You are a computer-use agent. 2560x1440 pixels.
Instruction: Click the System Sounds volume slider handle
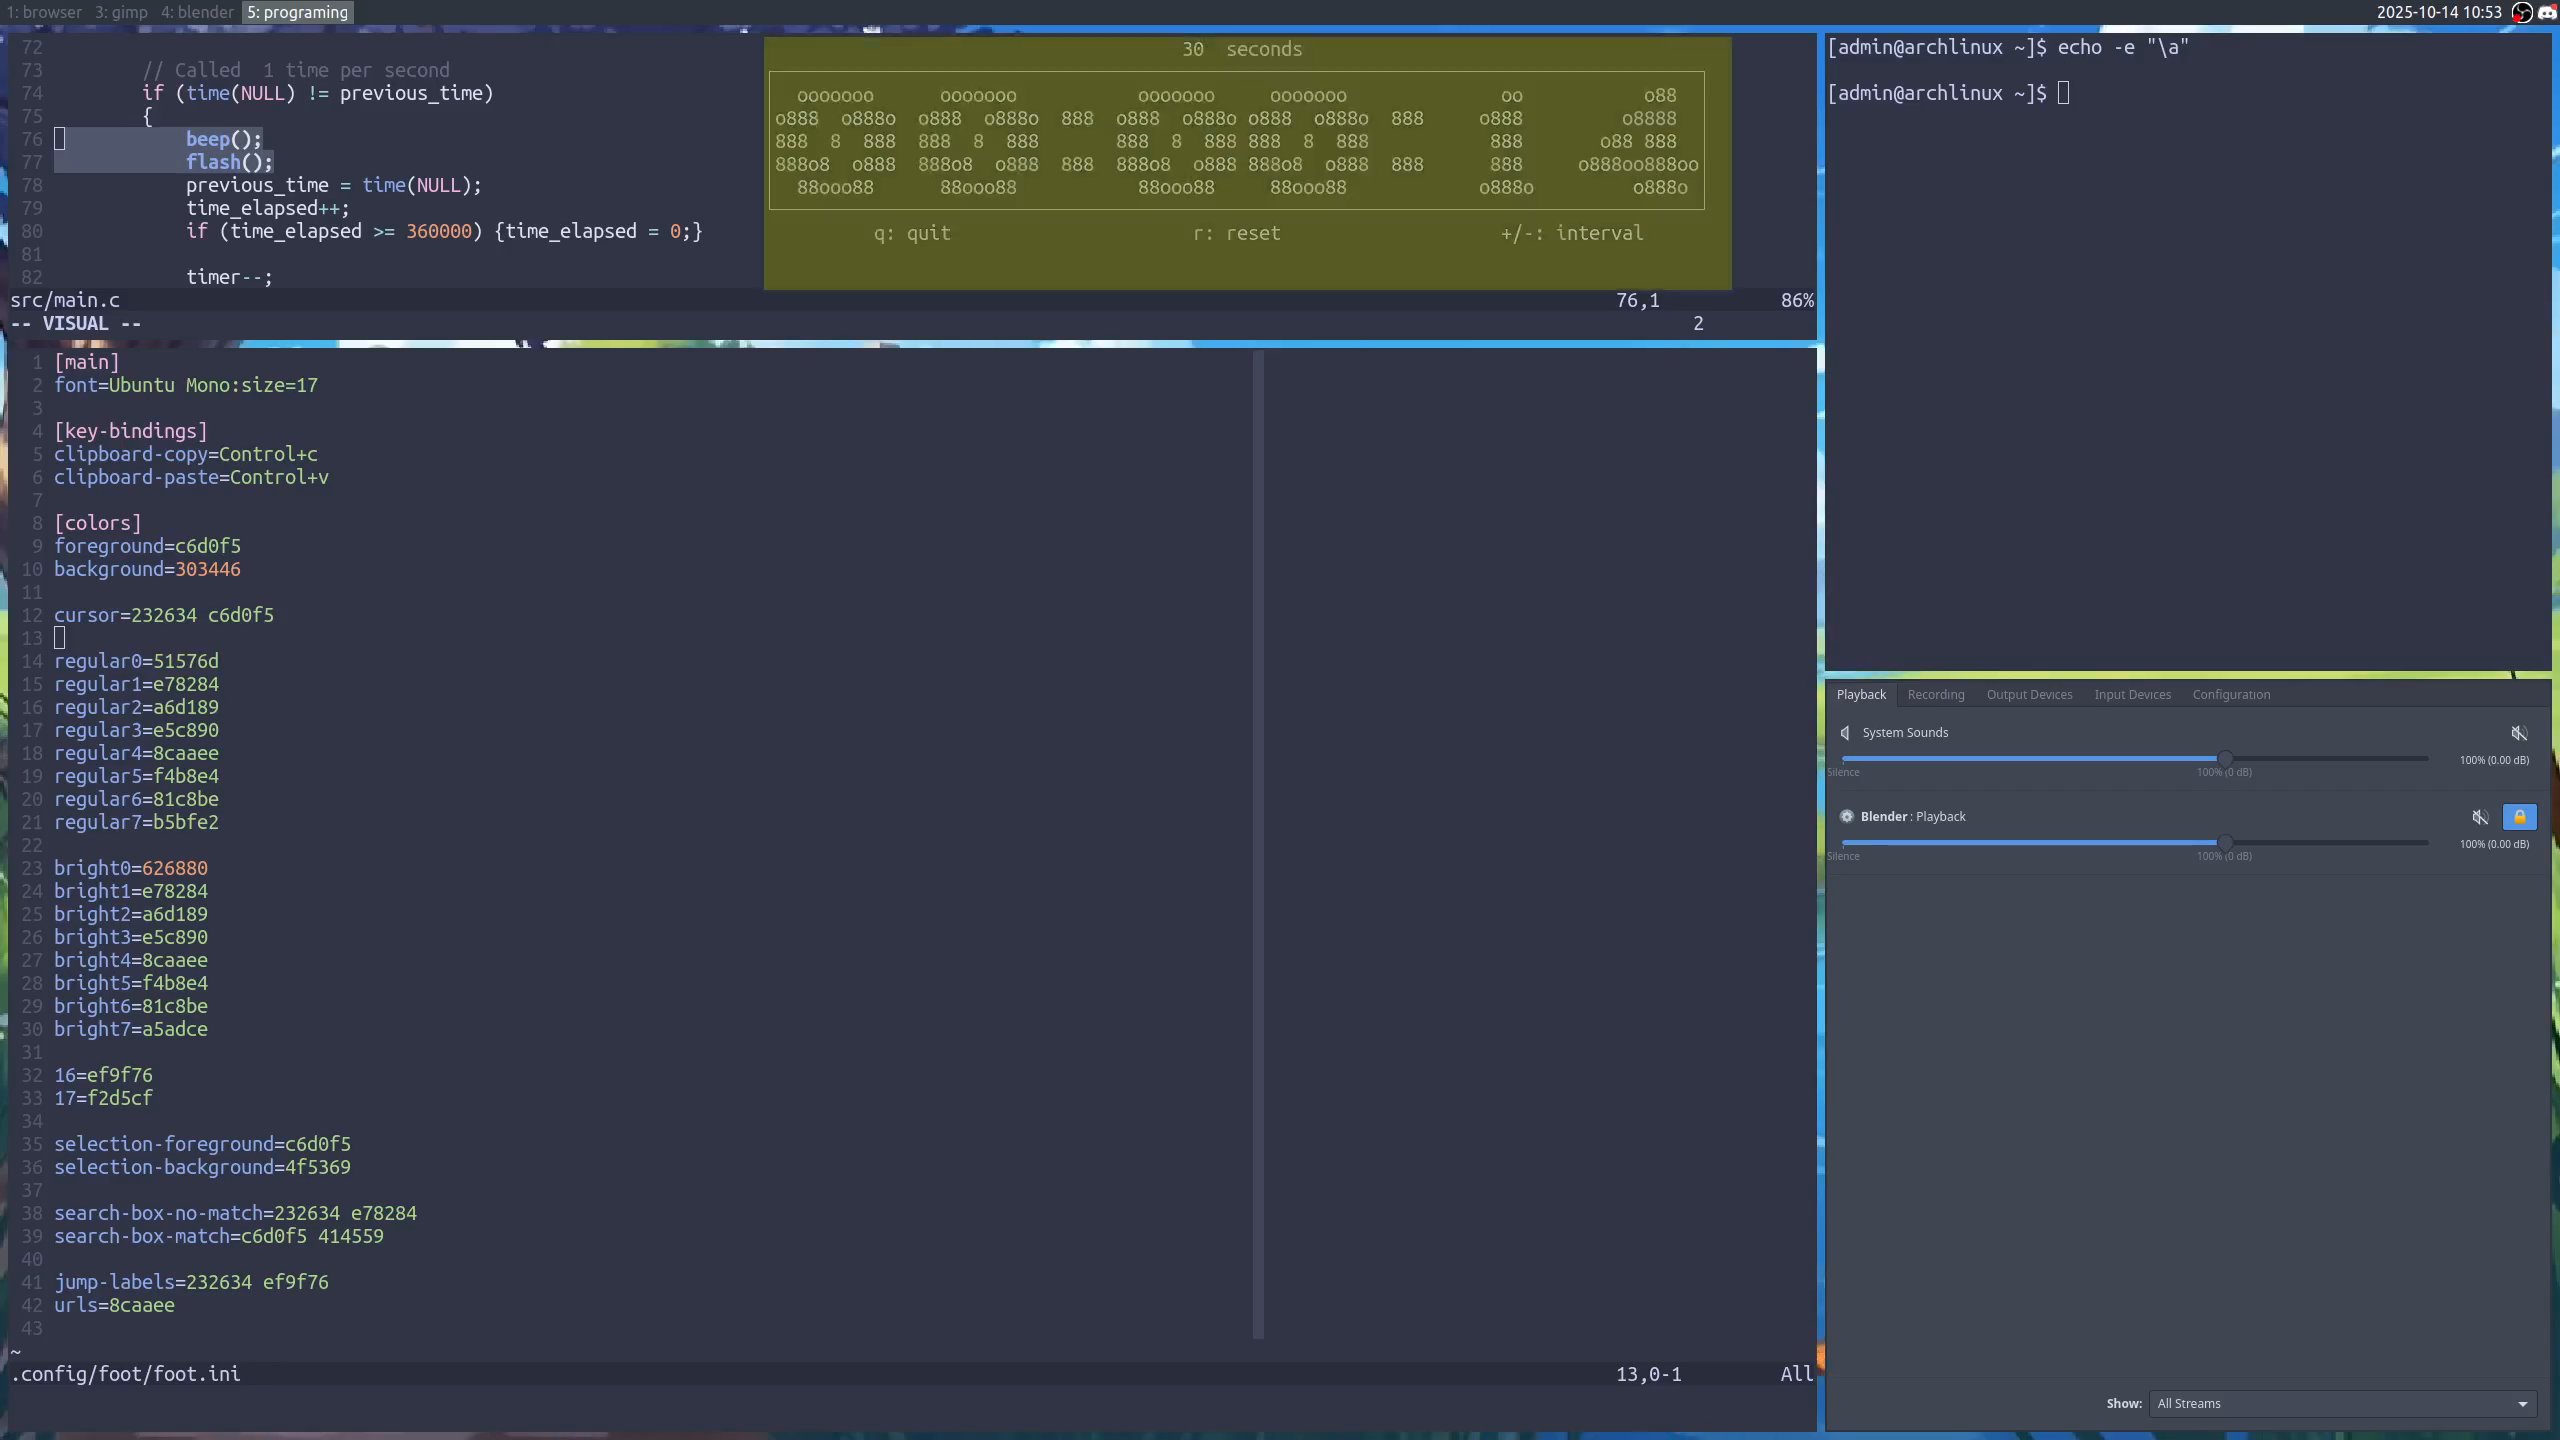2224,759
